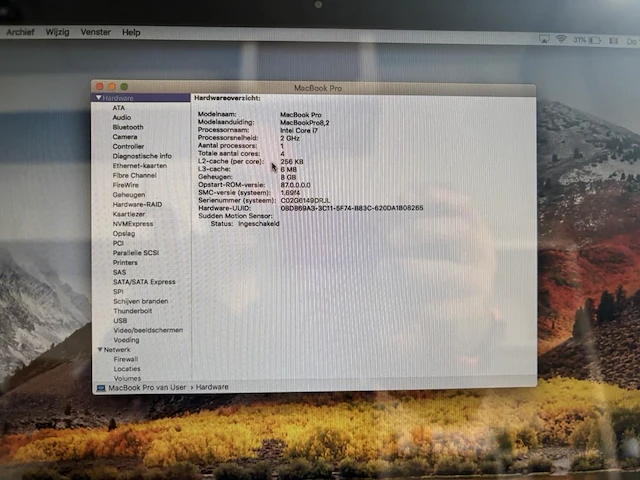640x480 pixels.
Task: Select Schijven branden in the sidebar
Action: pyautogui.click(x=141, y=301)
